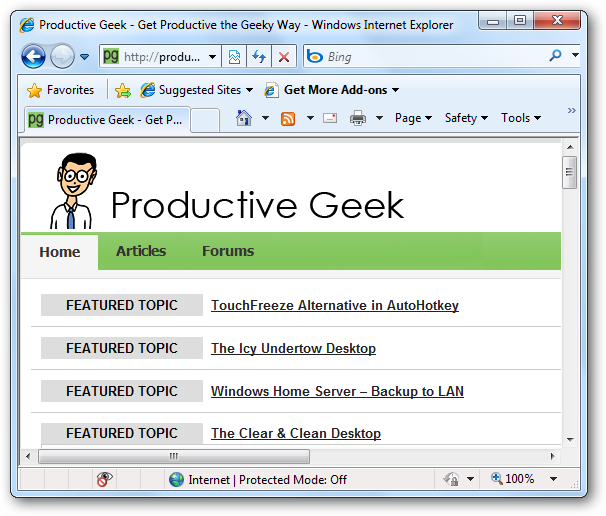Minimize the Internet Explorer window

pyautogui.click(x=493, y=21)
